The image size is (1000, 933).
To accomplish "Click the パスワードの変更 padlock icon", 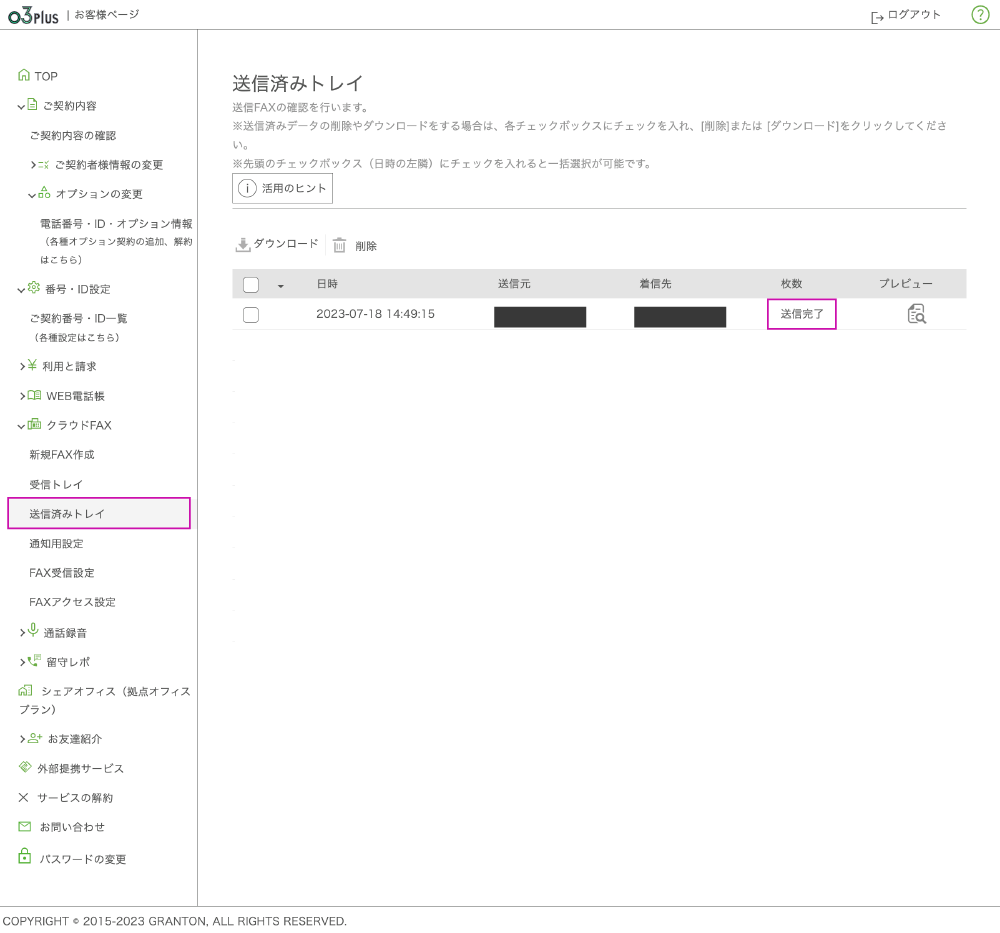I will (24, 856).
